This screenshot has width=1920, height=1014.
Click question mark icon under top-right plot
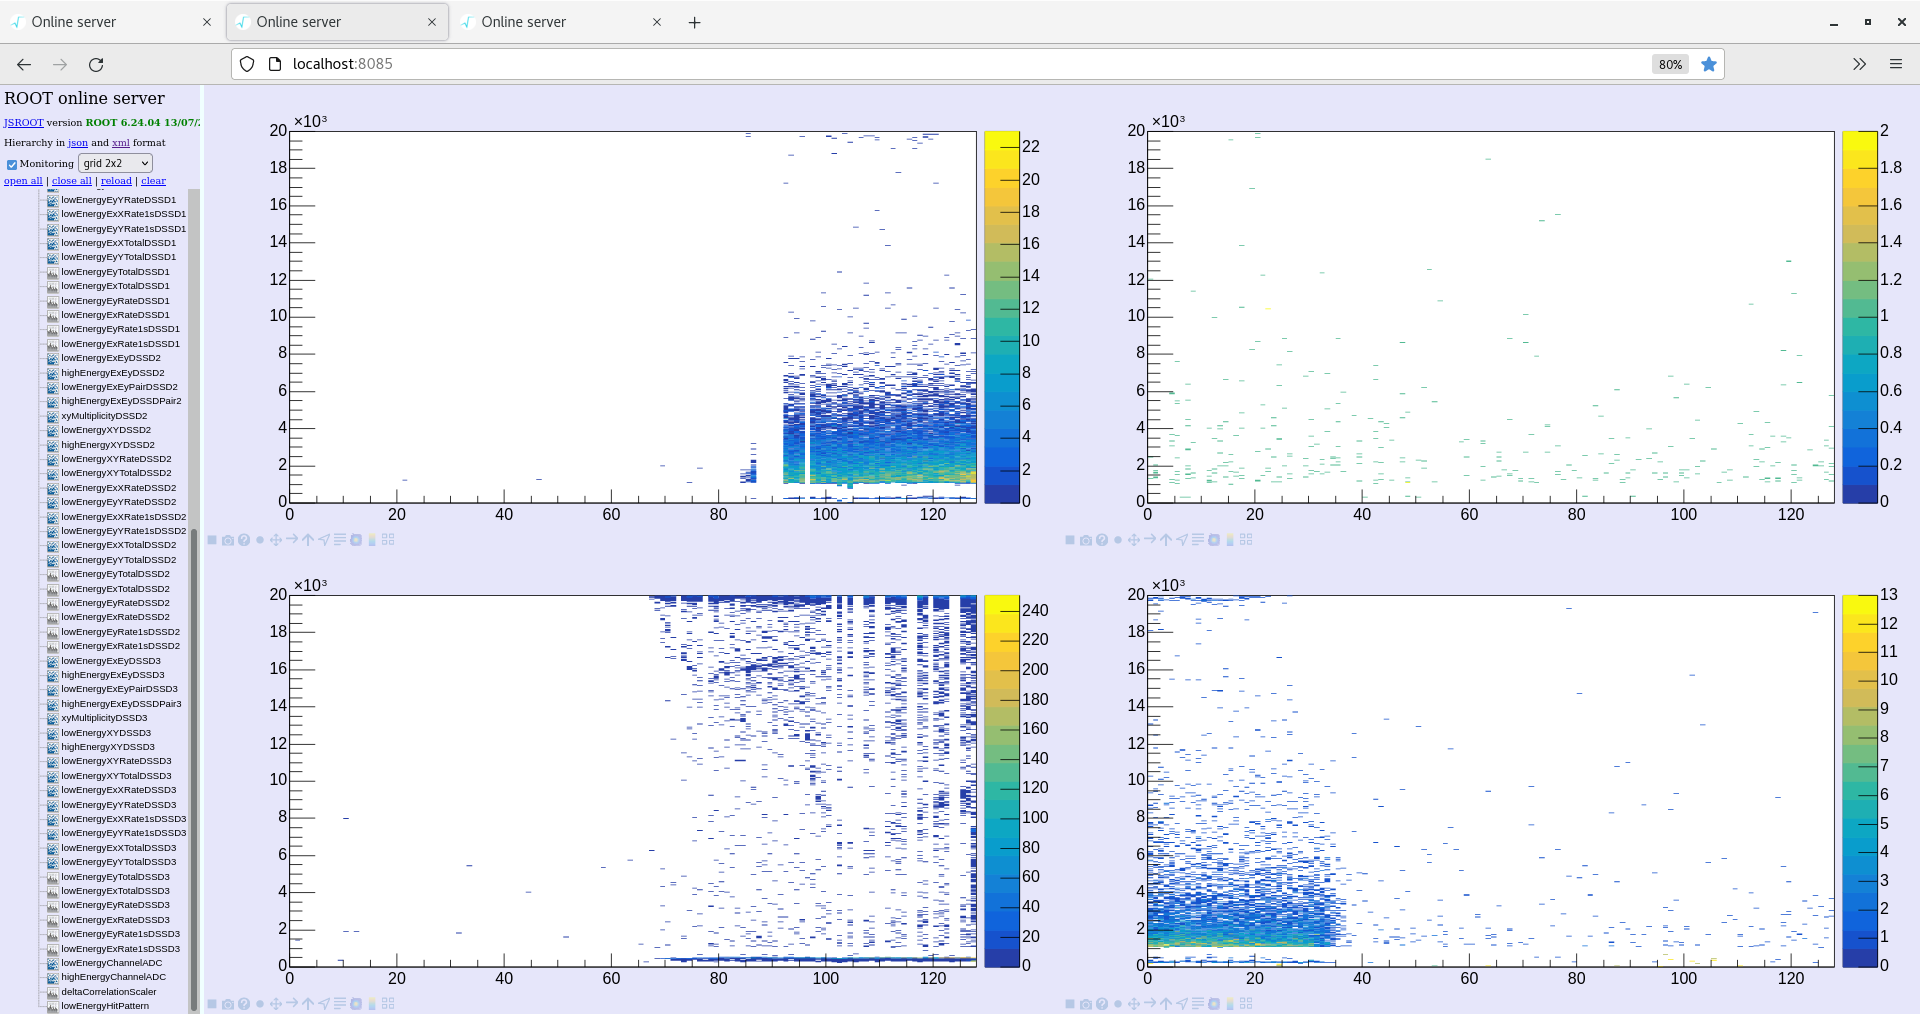(1102, 540)
